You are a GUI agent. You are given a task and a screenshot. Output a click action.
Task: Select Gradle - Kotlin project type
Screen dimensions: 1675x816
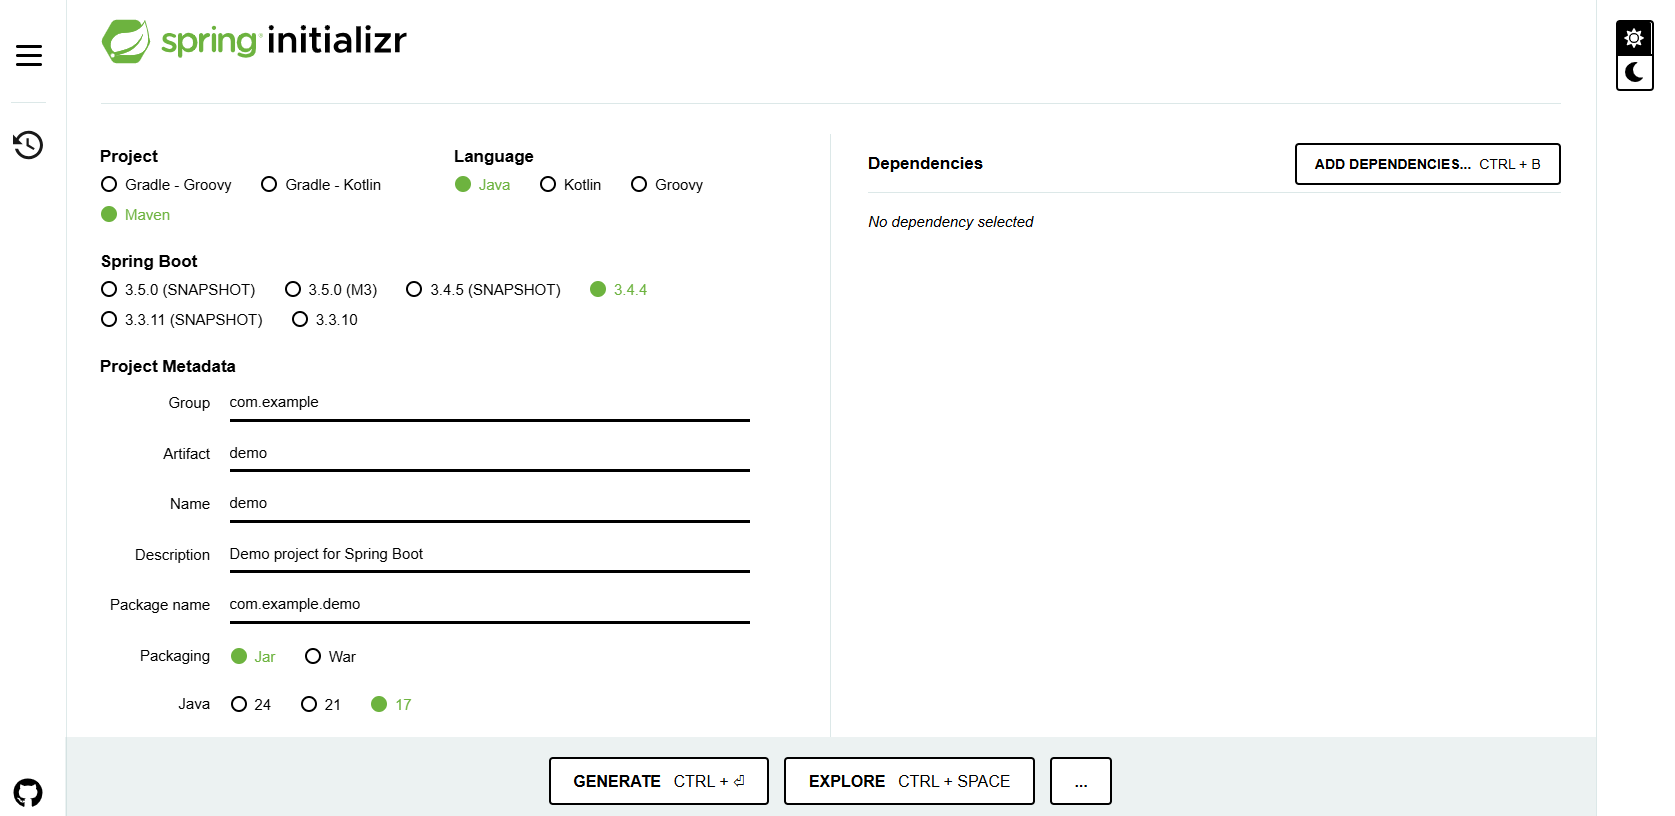pyautogui.click(x=321, y=185)
